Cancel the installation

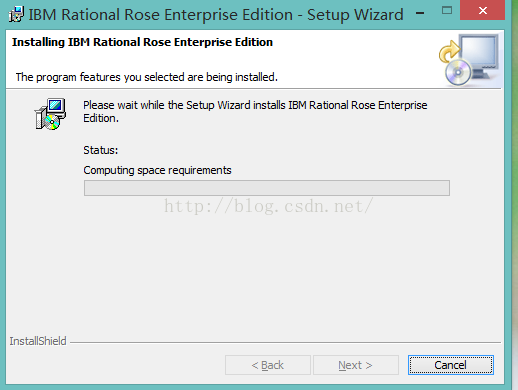(450, 365)
